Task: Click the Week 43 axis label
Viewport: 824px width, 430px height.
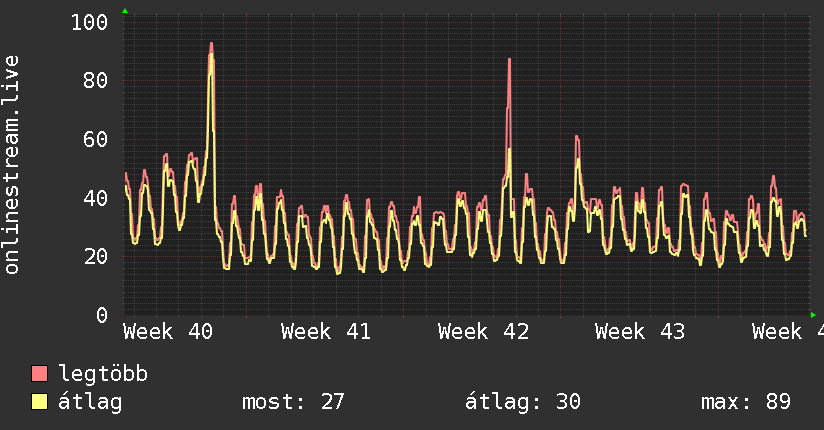Action: [640, 332]
